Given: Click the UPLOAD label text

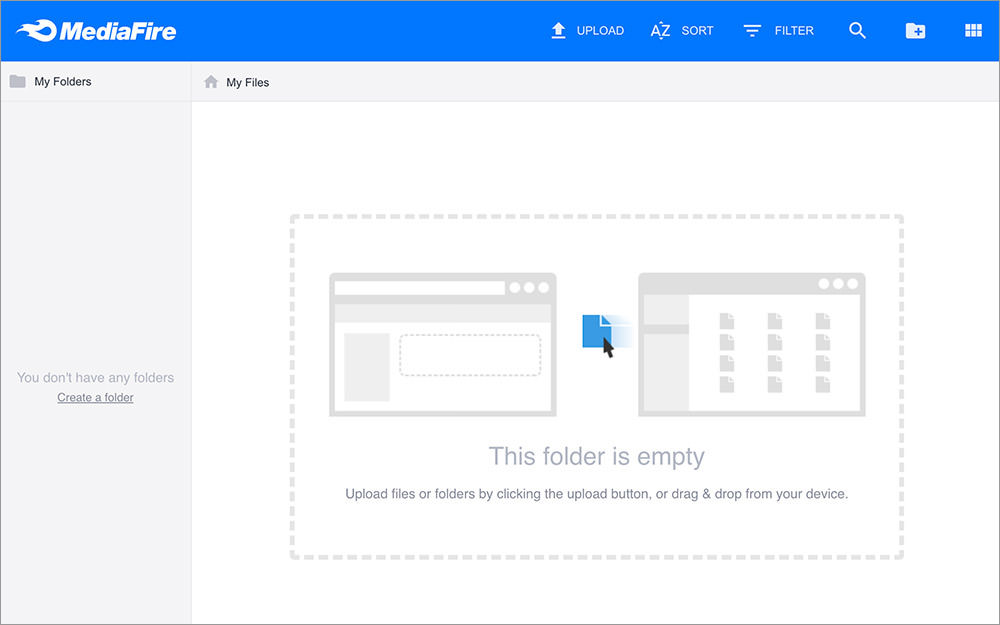Looking at the screenshot, I should (x=599, y=30).
